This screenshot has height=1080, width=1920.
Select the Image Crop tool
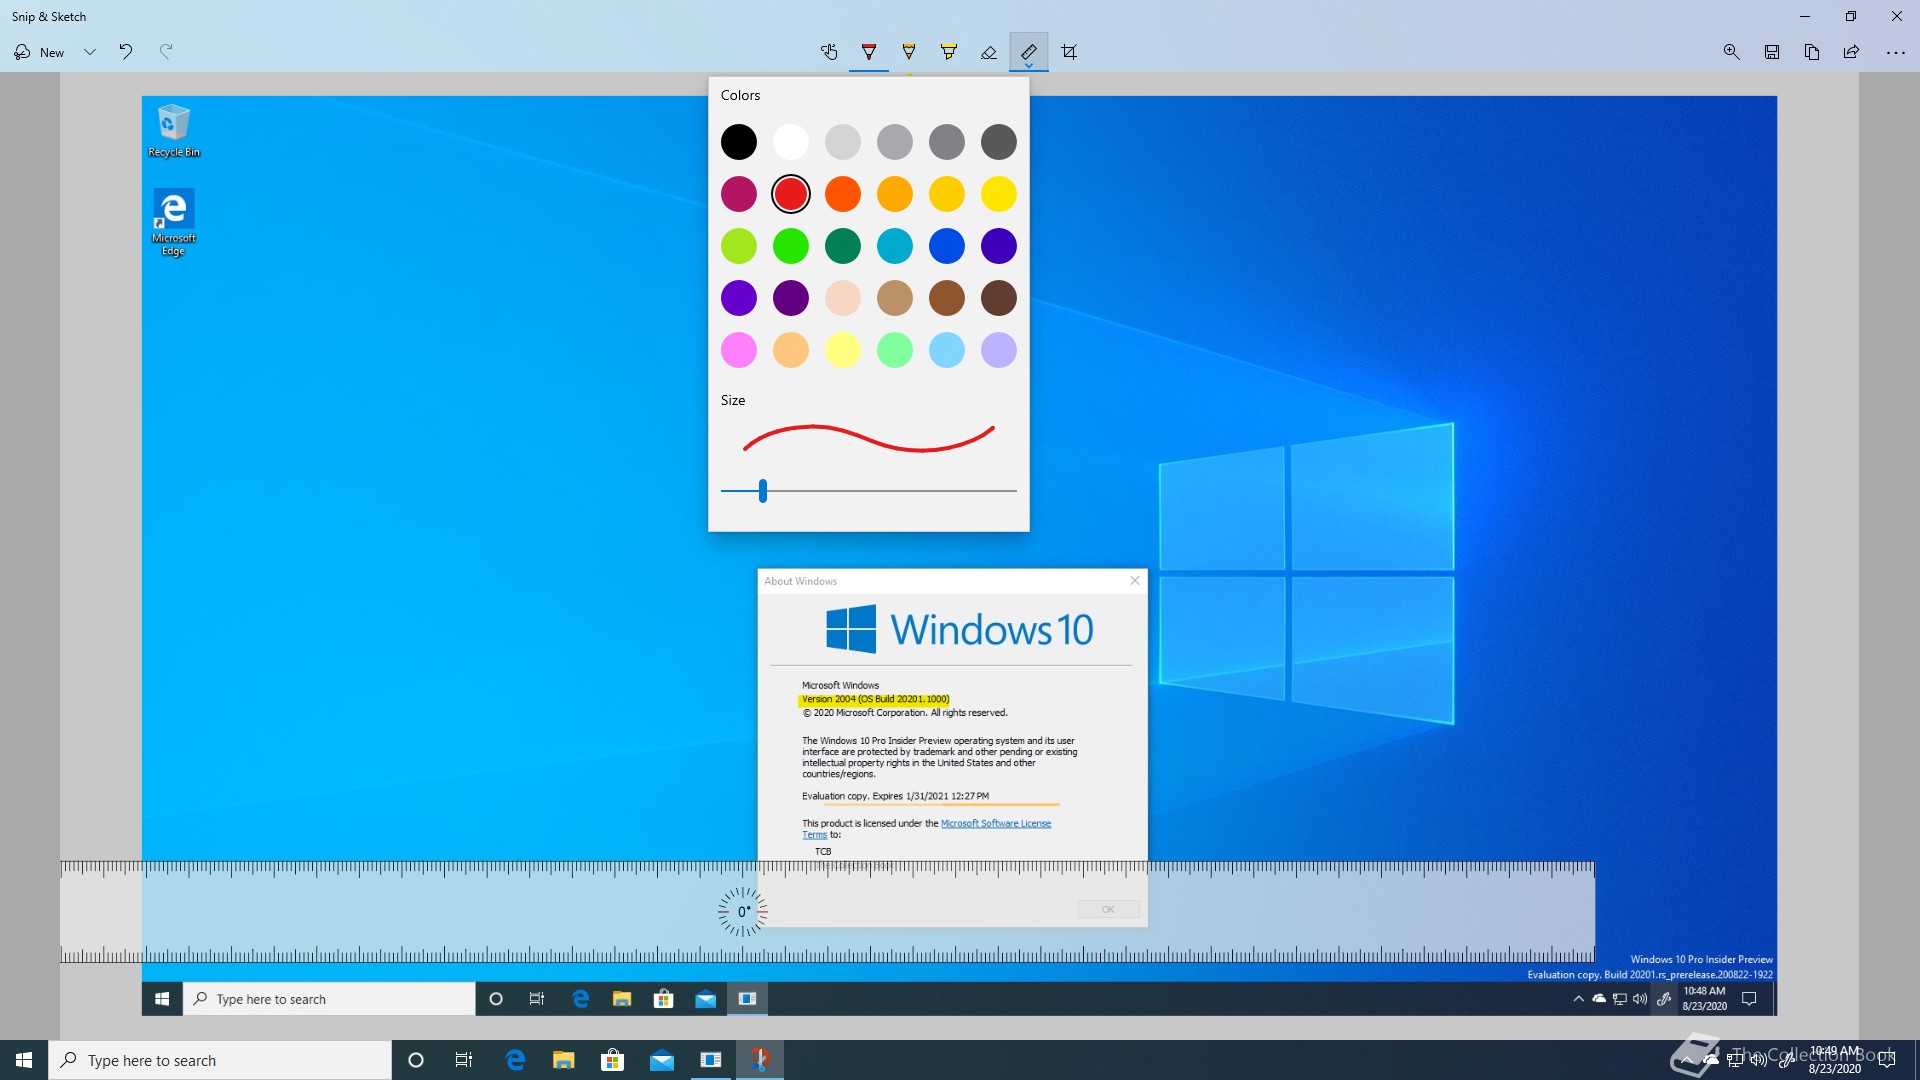[1069, 52]
